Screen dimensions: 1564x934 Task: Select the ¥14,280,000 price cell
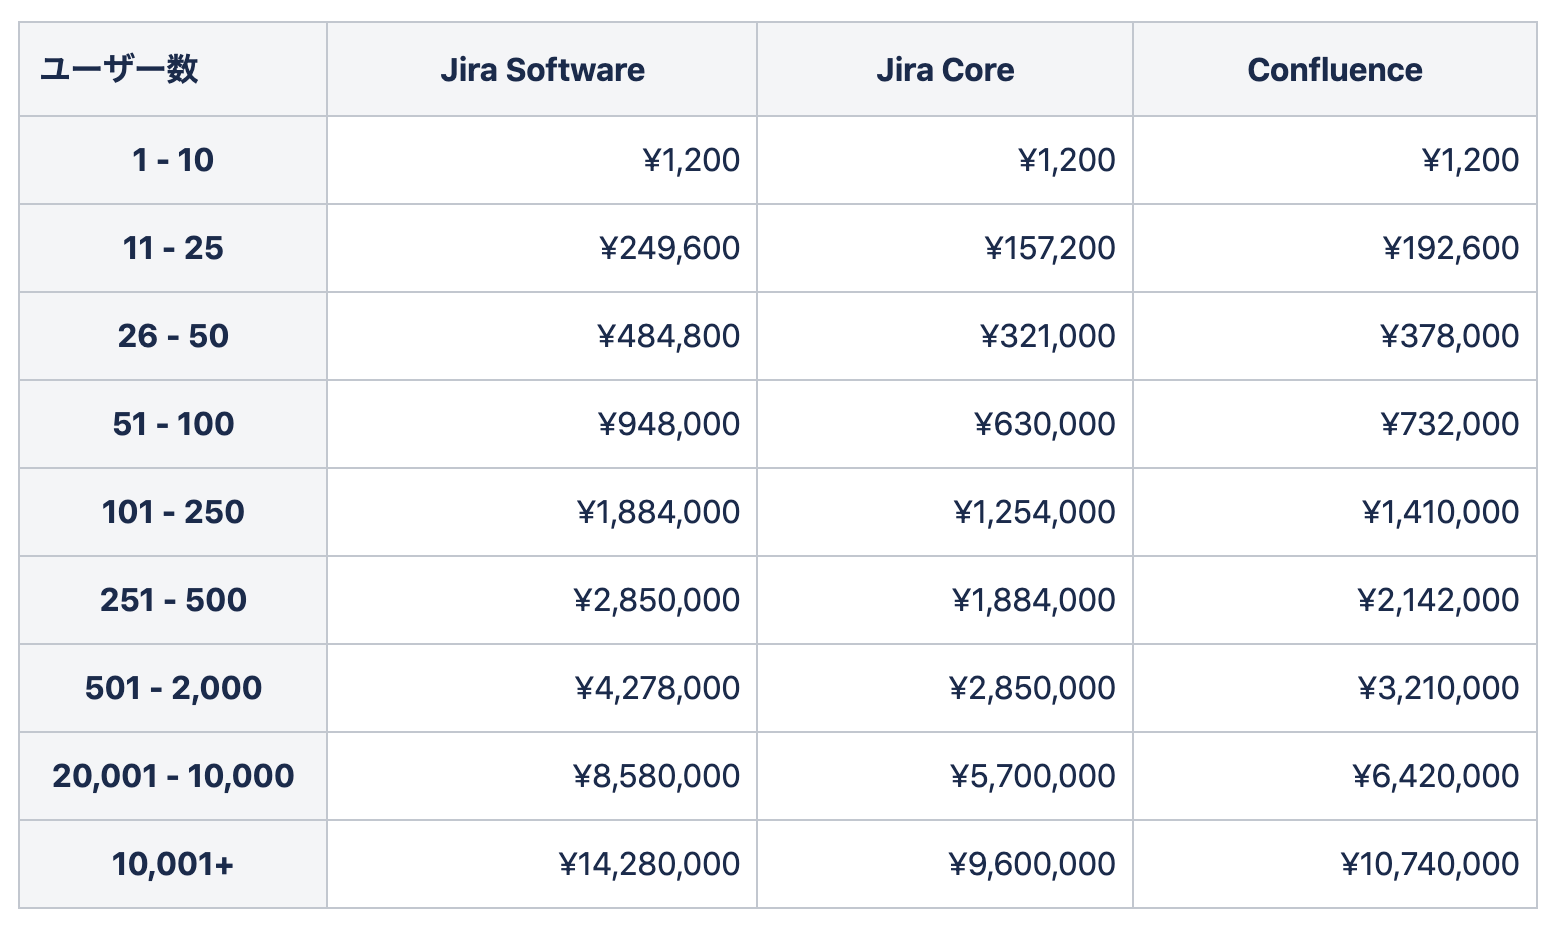(x=649, y=864)
